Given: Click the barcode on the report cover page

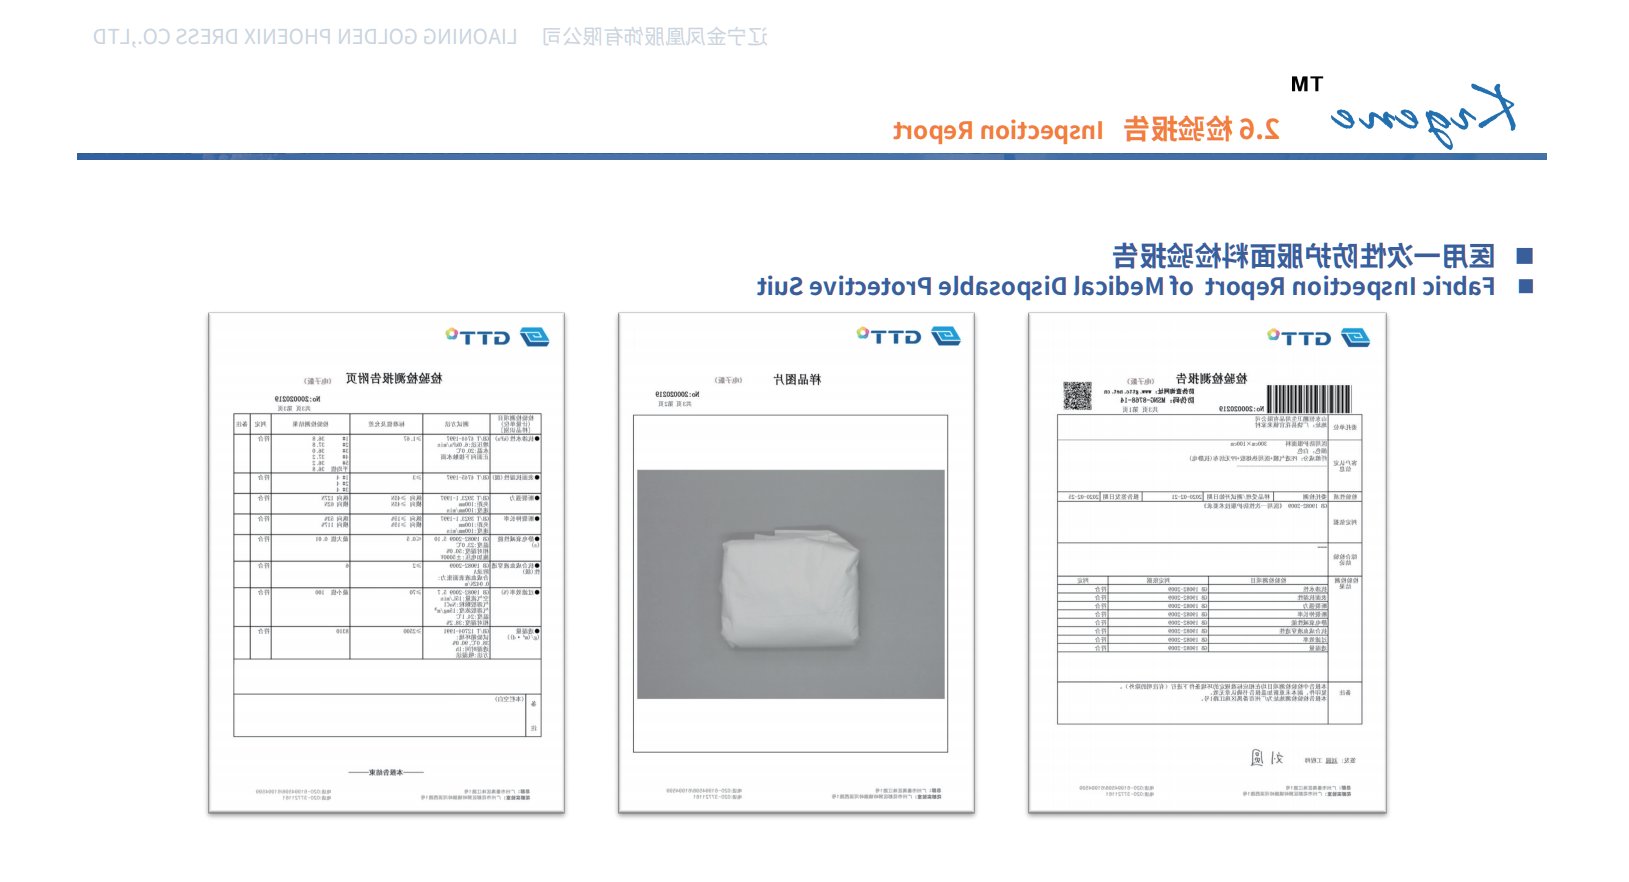Looking at the screenshot, I should pyautogui.click(x=1308, y=399).
